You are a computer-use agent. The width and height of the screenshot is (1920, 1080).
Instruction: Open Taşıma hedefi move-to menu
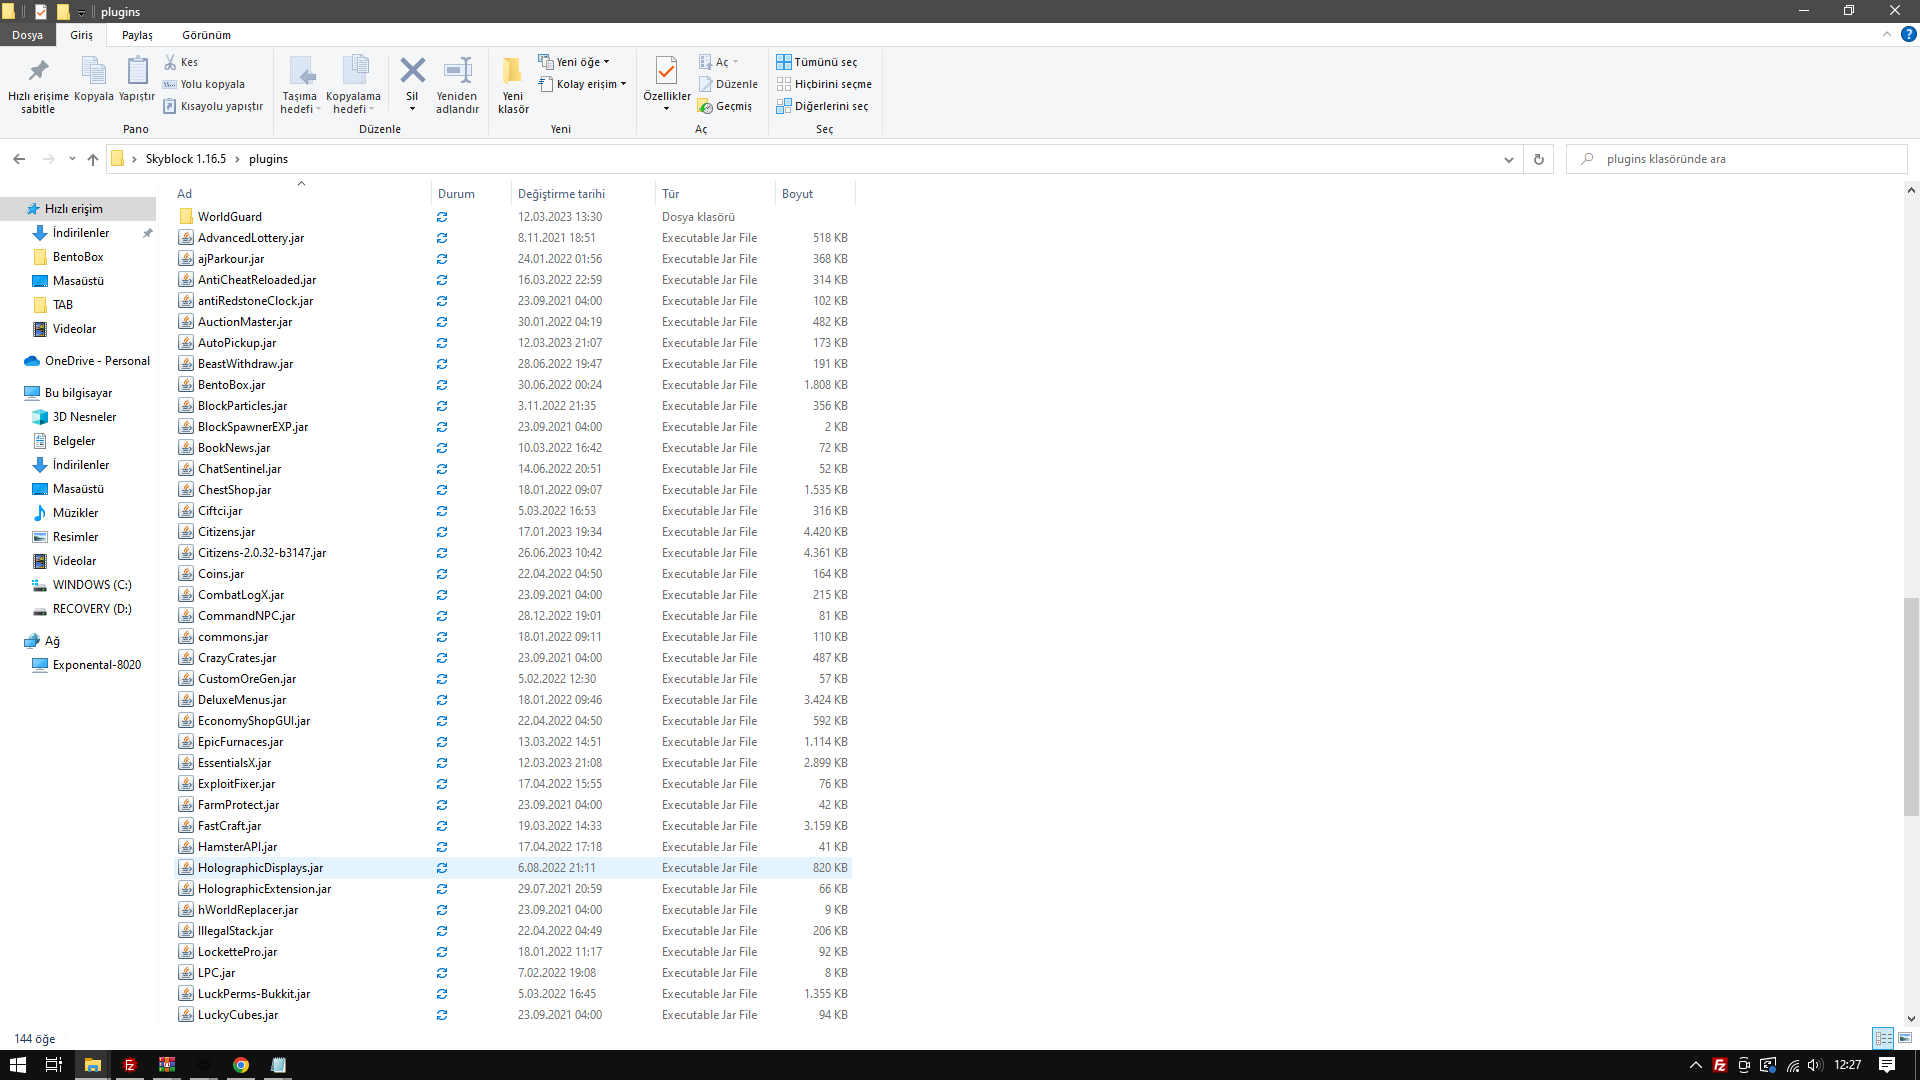299,85
